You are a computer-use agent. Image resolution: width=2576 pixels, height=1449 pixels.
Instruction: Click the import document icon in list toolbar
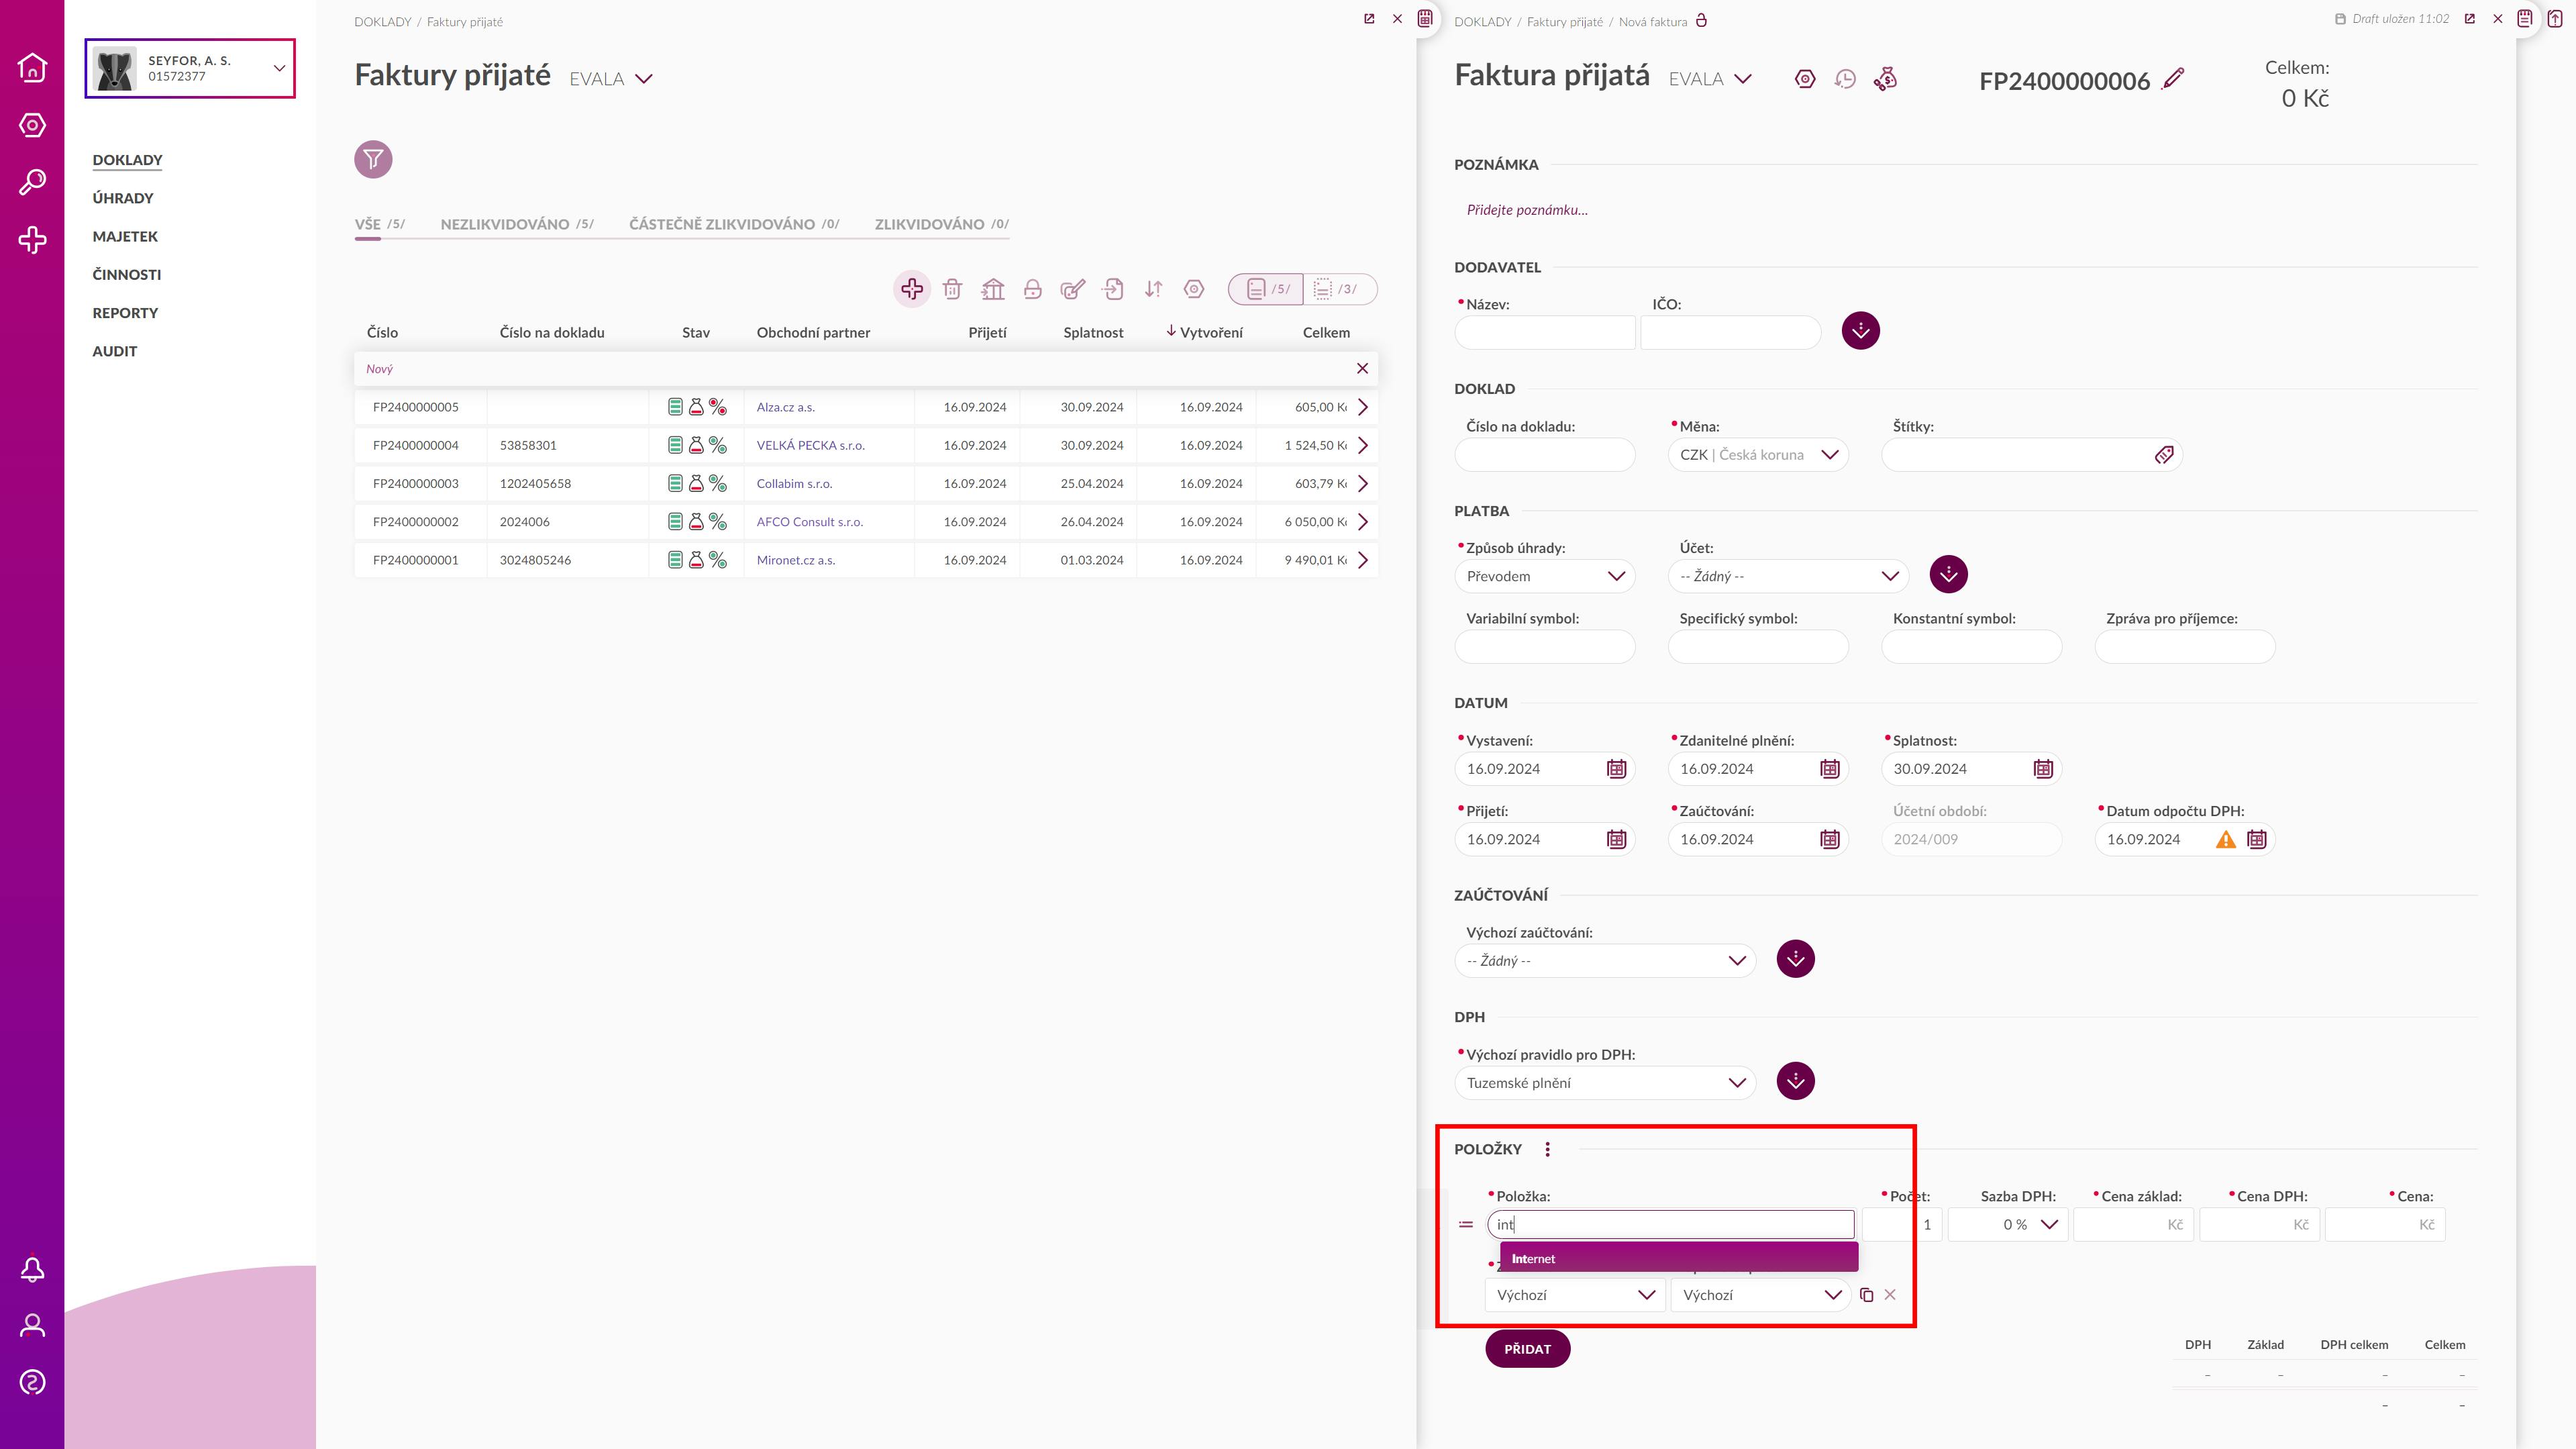pyautogui.click(x=1113, y=289)
